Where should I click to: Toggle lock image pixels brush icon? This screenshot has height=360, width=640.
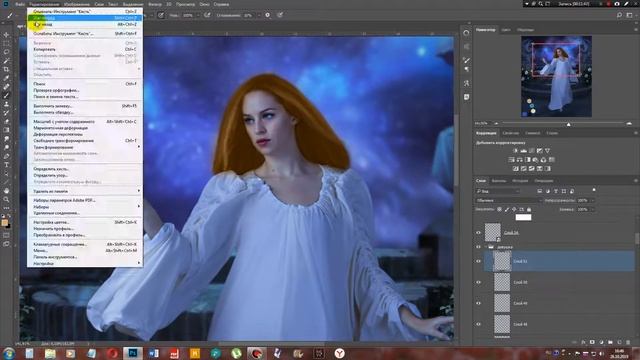pyautogui.click(x=507, y=209)
